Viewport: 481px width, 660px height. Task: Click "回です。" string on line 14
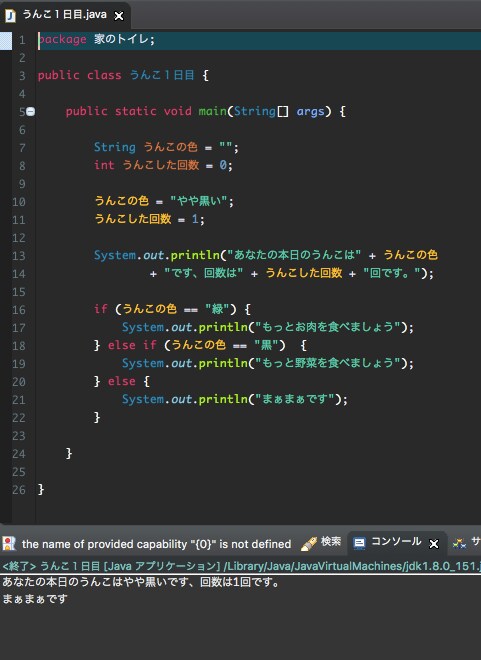pos(392,273)
